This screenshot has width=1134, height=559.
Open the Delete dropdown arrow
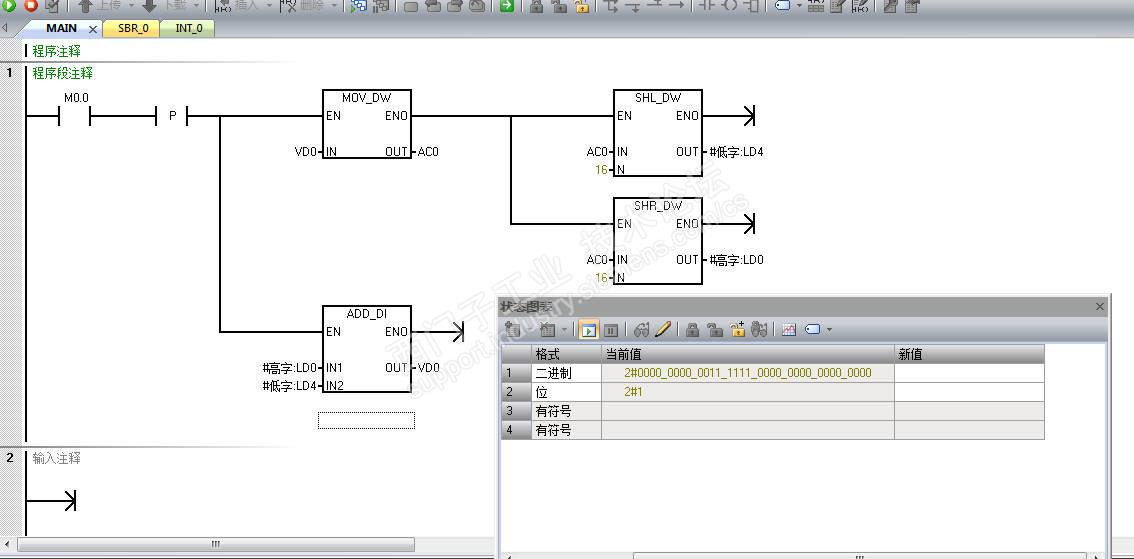click(x=333, y=6)
